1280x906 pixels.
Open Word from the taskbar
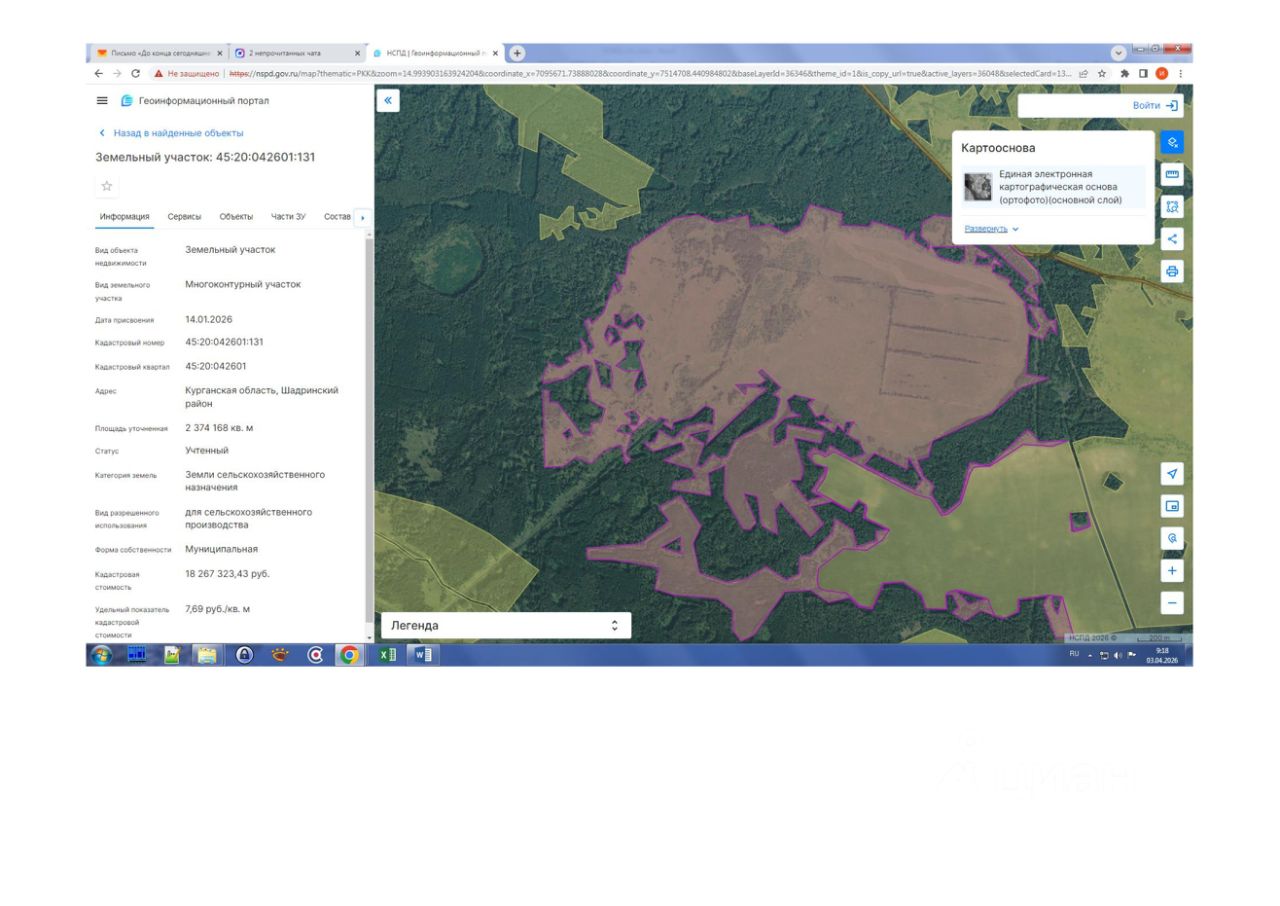point(422,655)
